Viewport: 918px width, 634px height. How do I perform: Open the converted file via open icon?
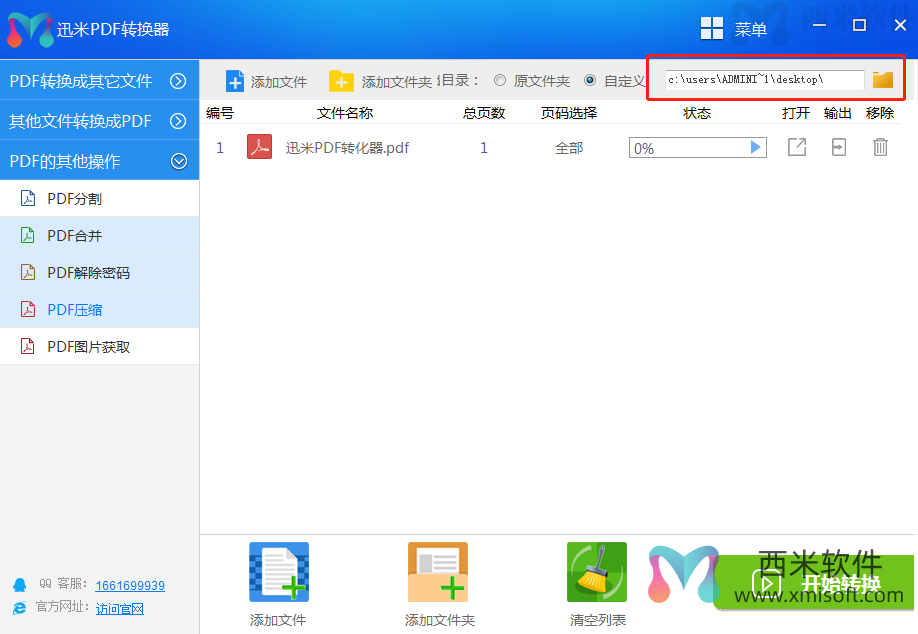point(797,148)
